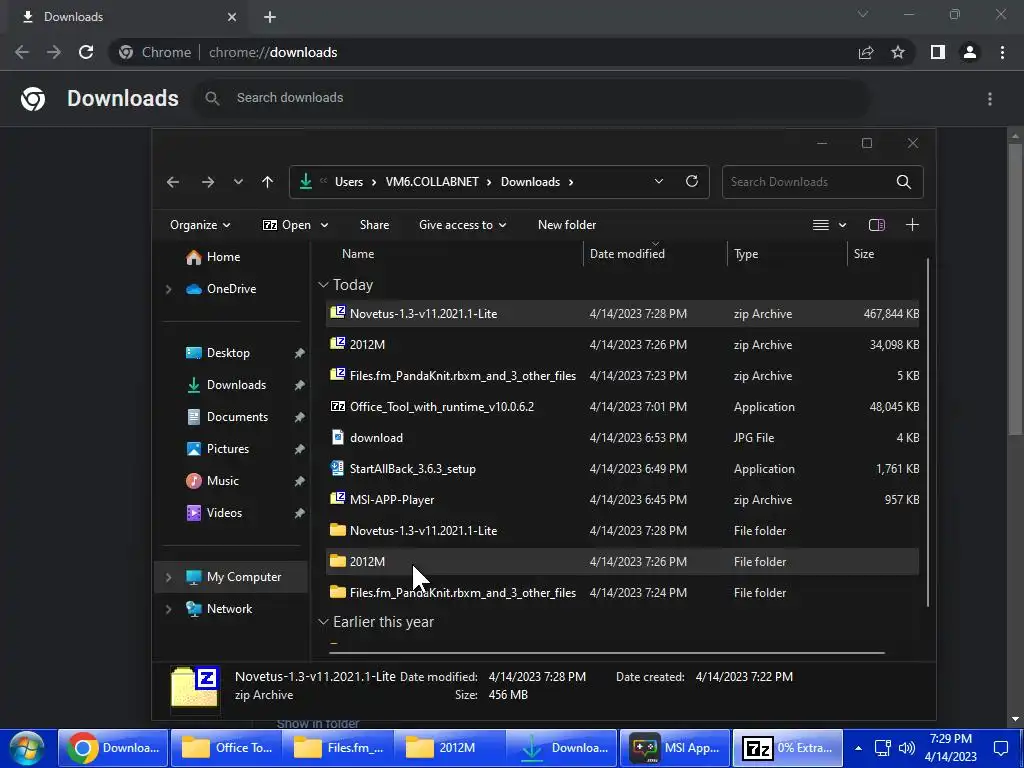Viewport: 1024px width, 768px height.
Task: Create a New folder
Action: click(x=567, y=225)
